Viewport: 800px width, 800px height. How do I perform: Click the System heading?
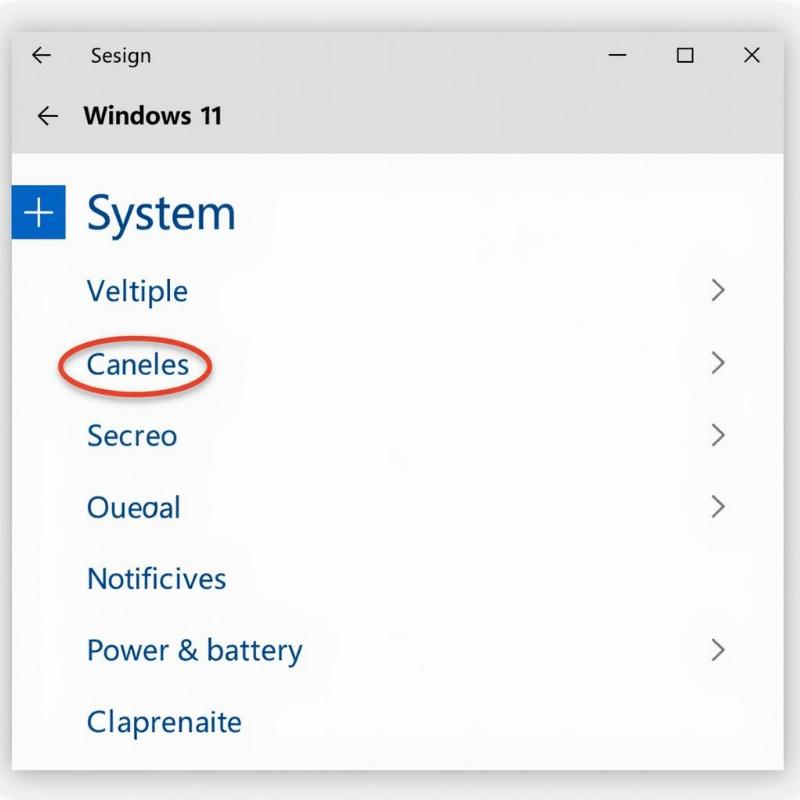point(161,211)
